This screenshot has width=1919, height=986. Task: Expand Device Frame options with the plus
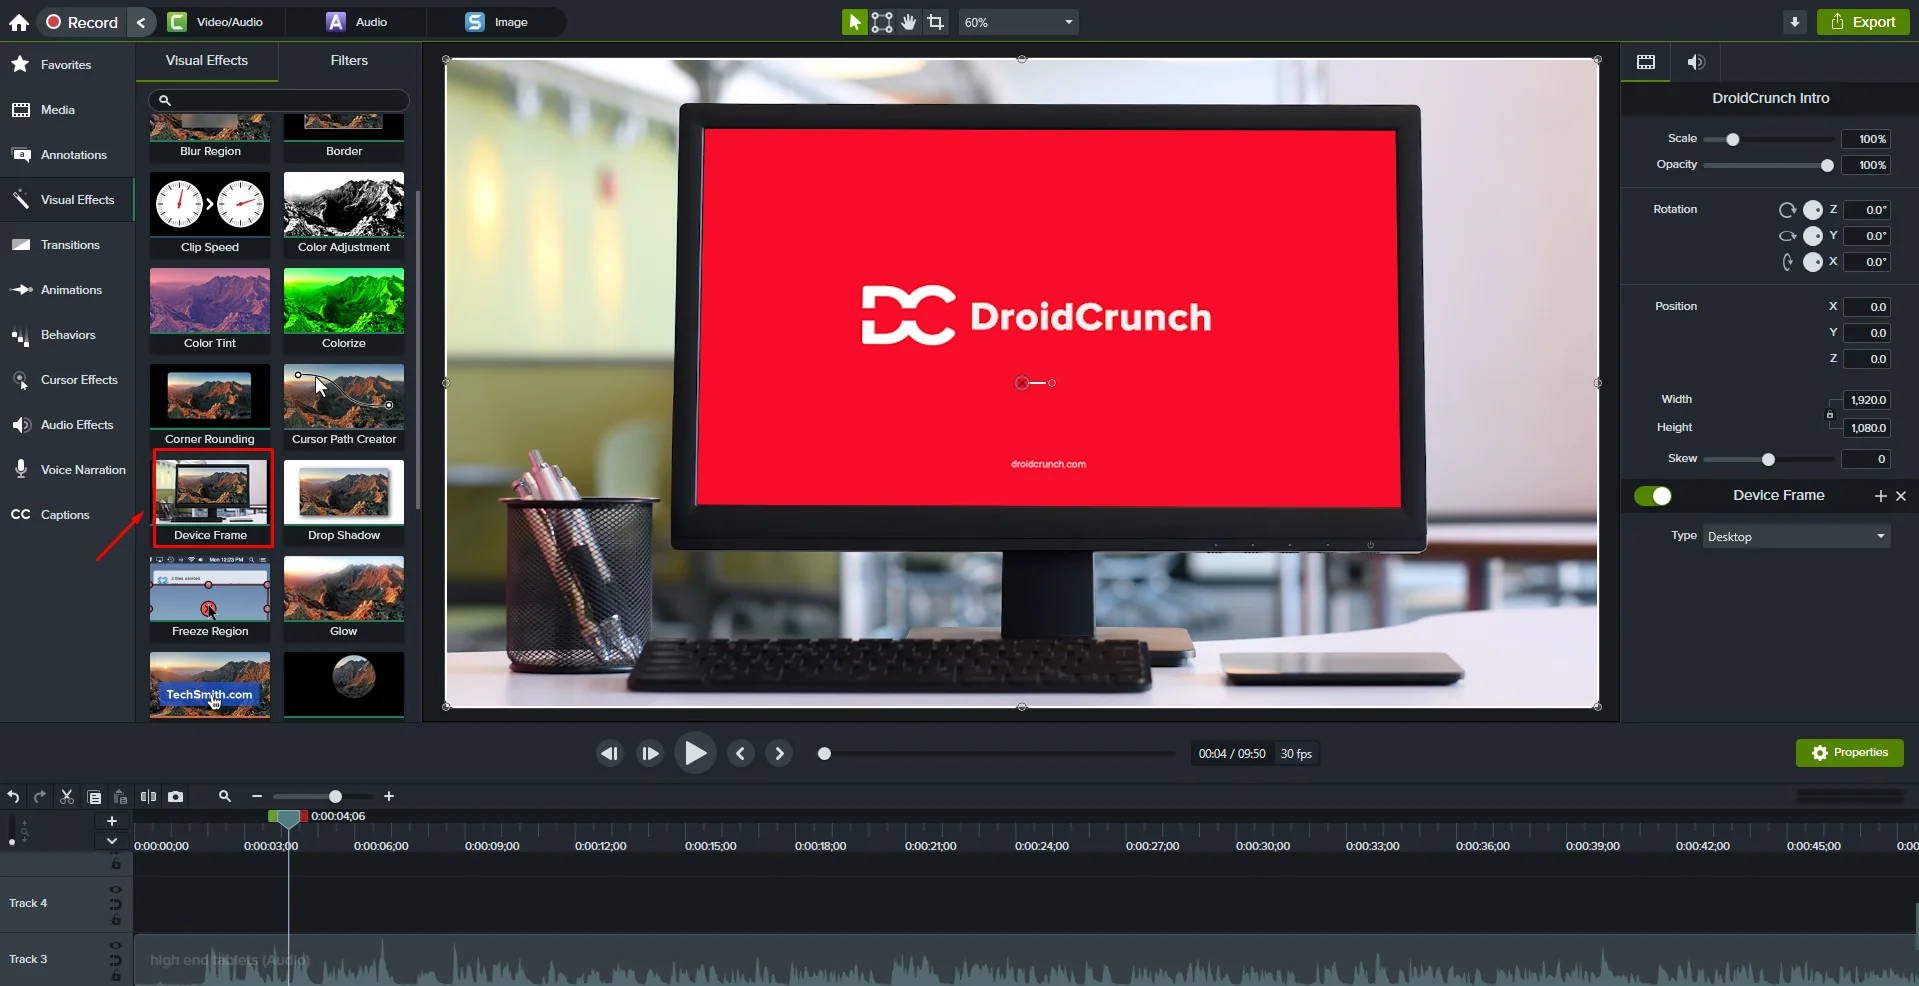click(1880, 496)
